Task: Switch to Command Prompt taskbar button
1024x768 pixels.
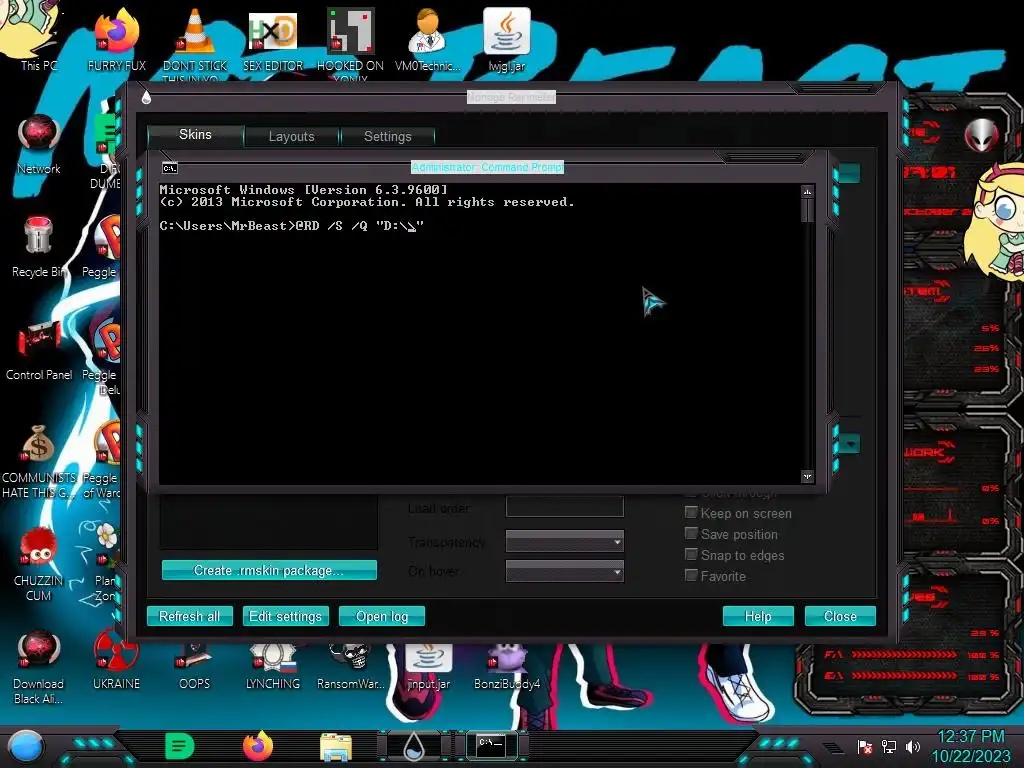Action: tap(491, 745)
